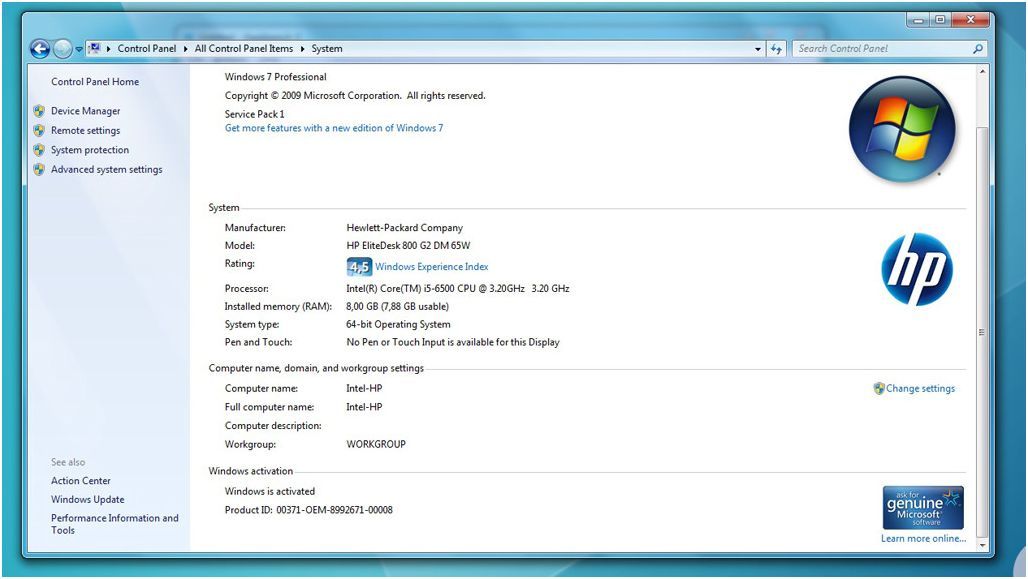This screenshot has width=1028, height=579.
Task: Open Device Manager from the sidebar
Action: click(88, 111)
